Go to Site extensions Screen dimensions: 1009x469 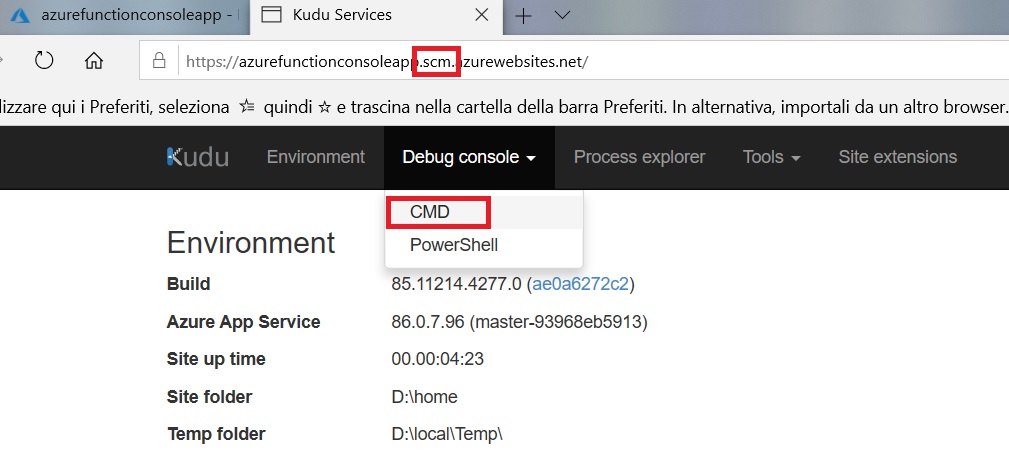click(x=897, y=157)
